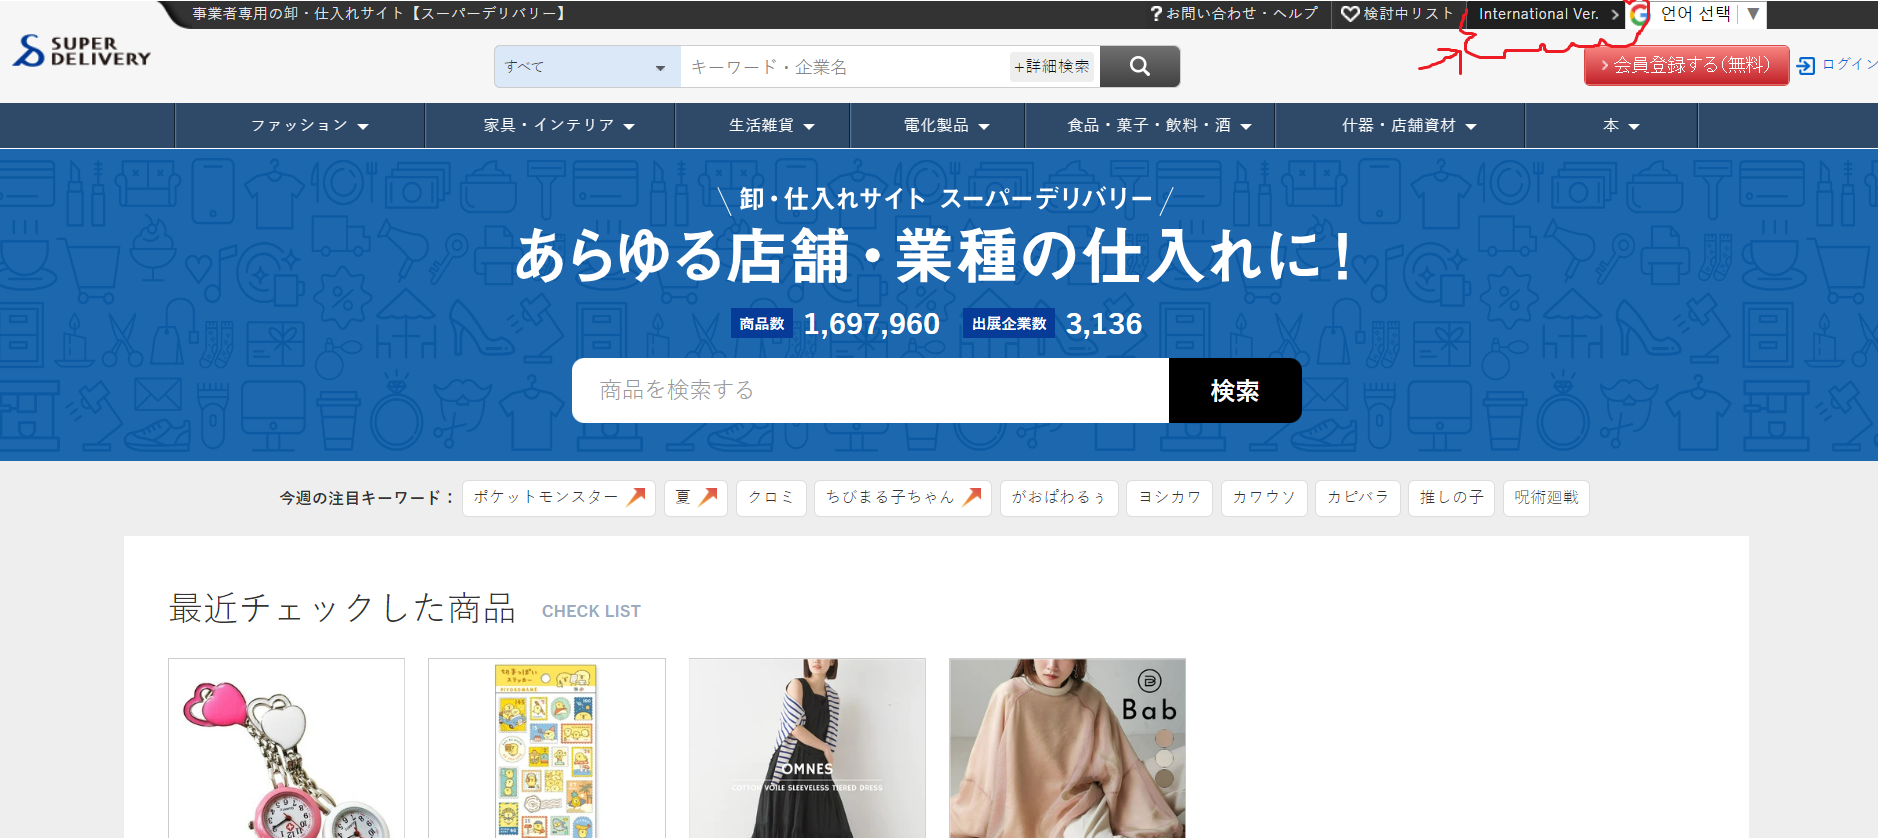Select the ちびまる子ちゃん keyword tag
Image resolution: width=1878 pixels, height=838 pixels.
(902, 498)
